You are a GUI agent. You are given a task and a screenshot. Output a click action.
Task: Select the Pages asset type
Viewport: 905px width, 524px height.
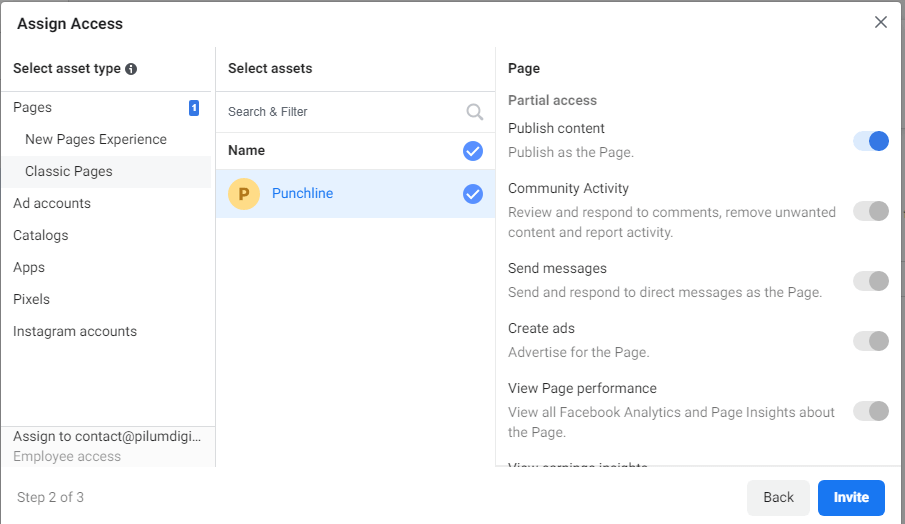[33, 108]
